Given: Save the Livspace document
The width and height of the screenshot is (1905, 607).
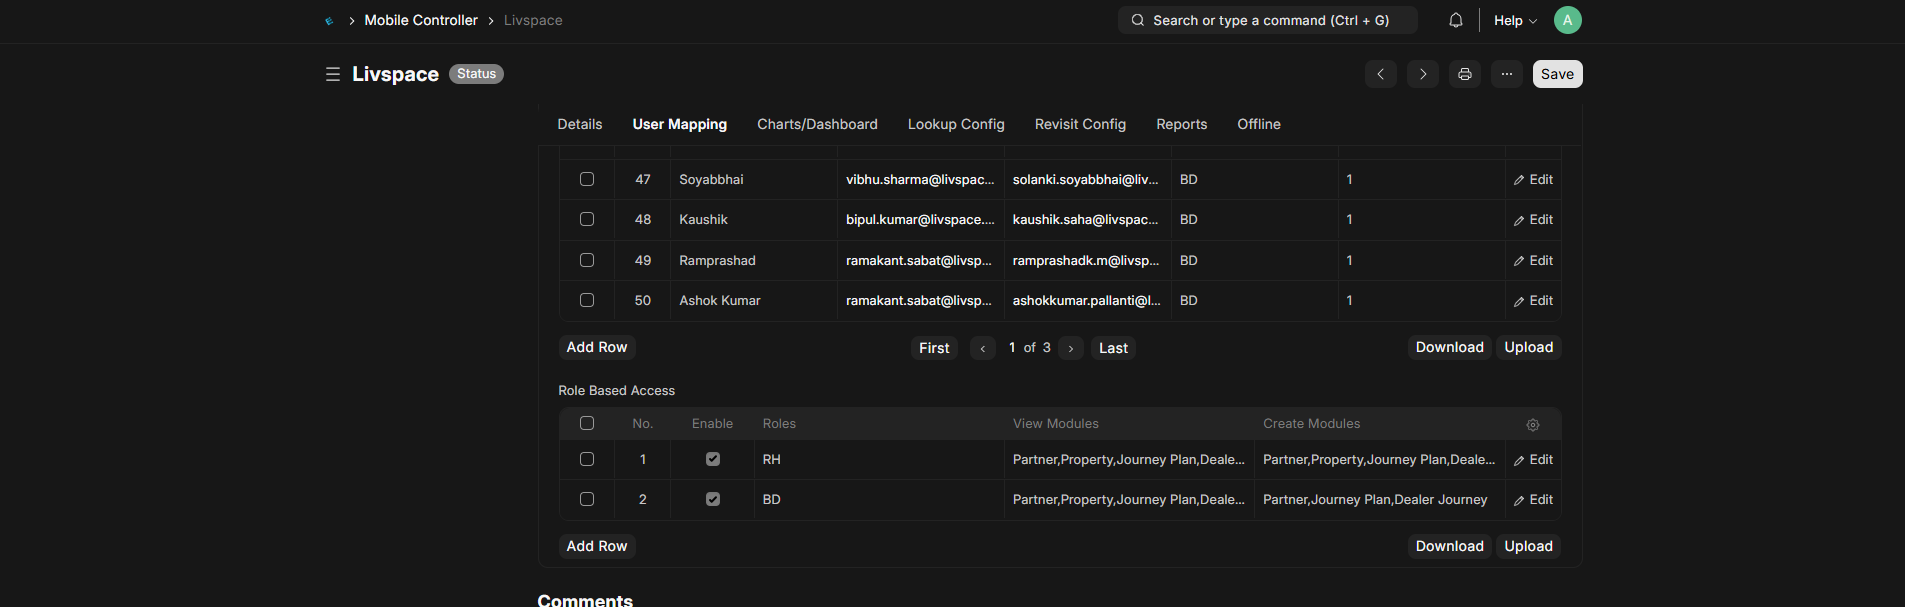Looking at the screenshot, I should [1557, 74].
